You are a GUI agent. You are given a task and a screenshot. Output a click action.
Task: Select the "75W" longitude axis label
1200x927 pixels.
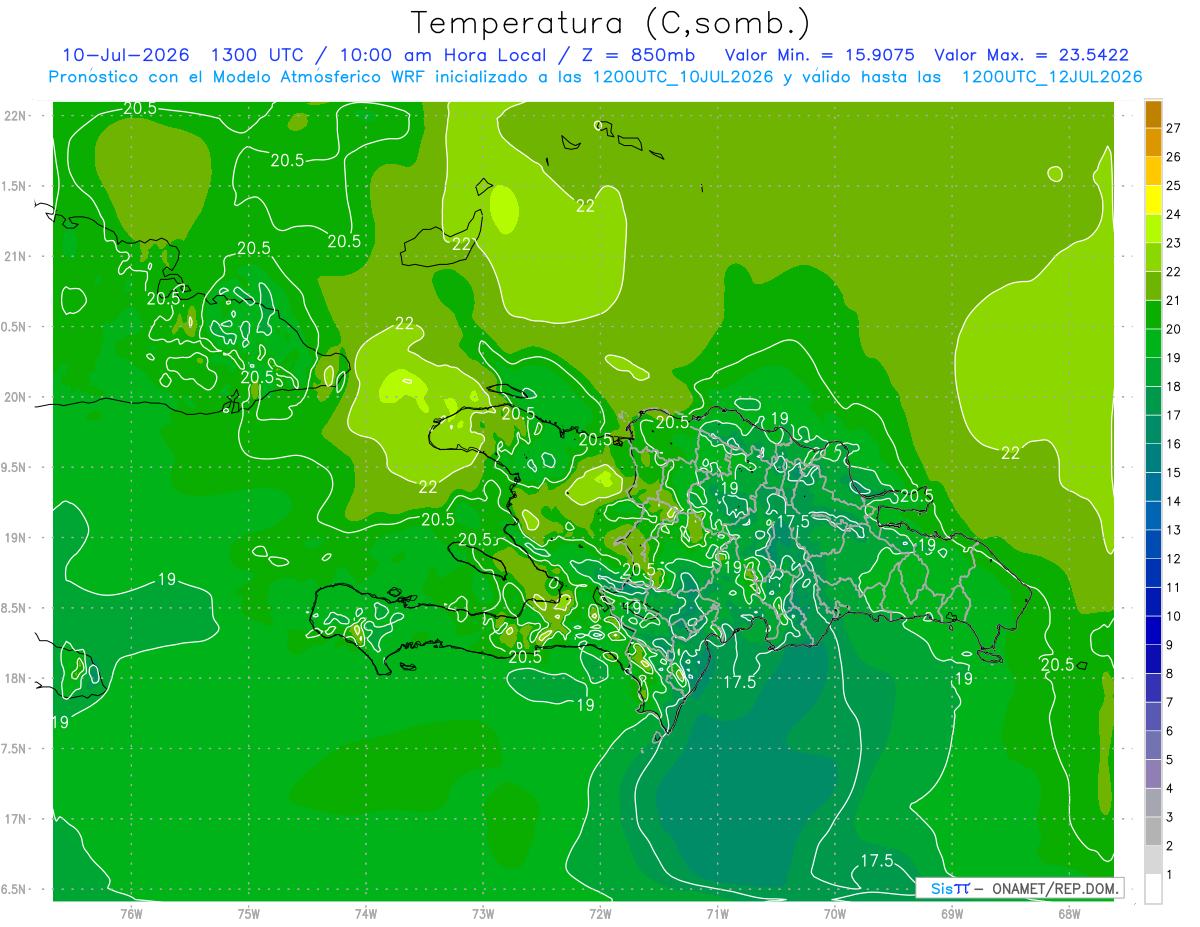pos(249,914)
